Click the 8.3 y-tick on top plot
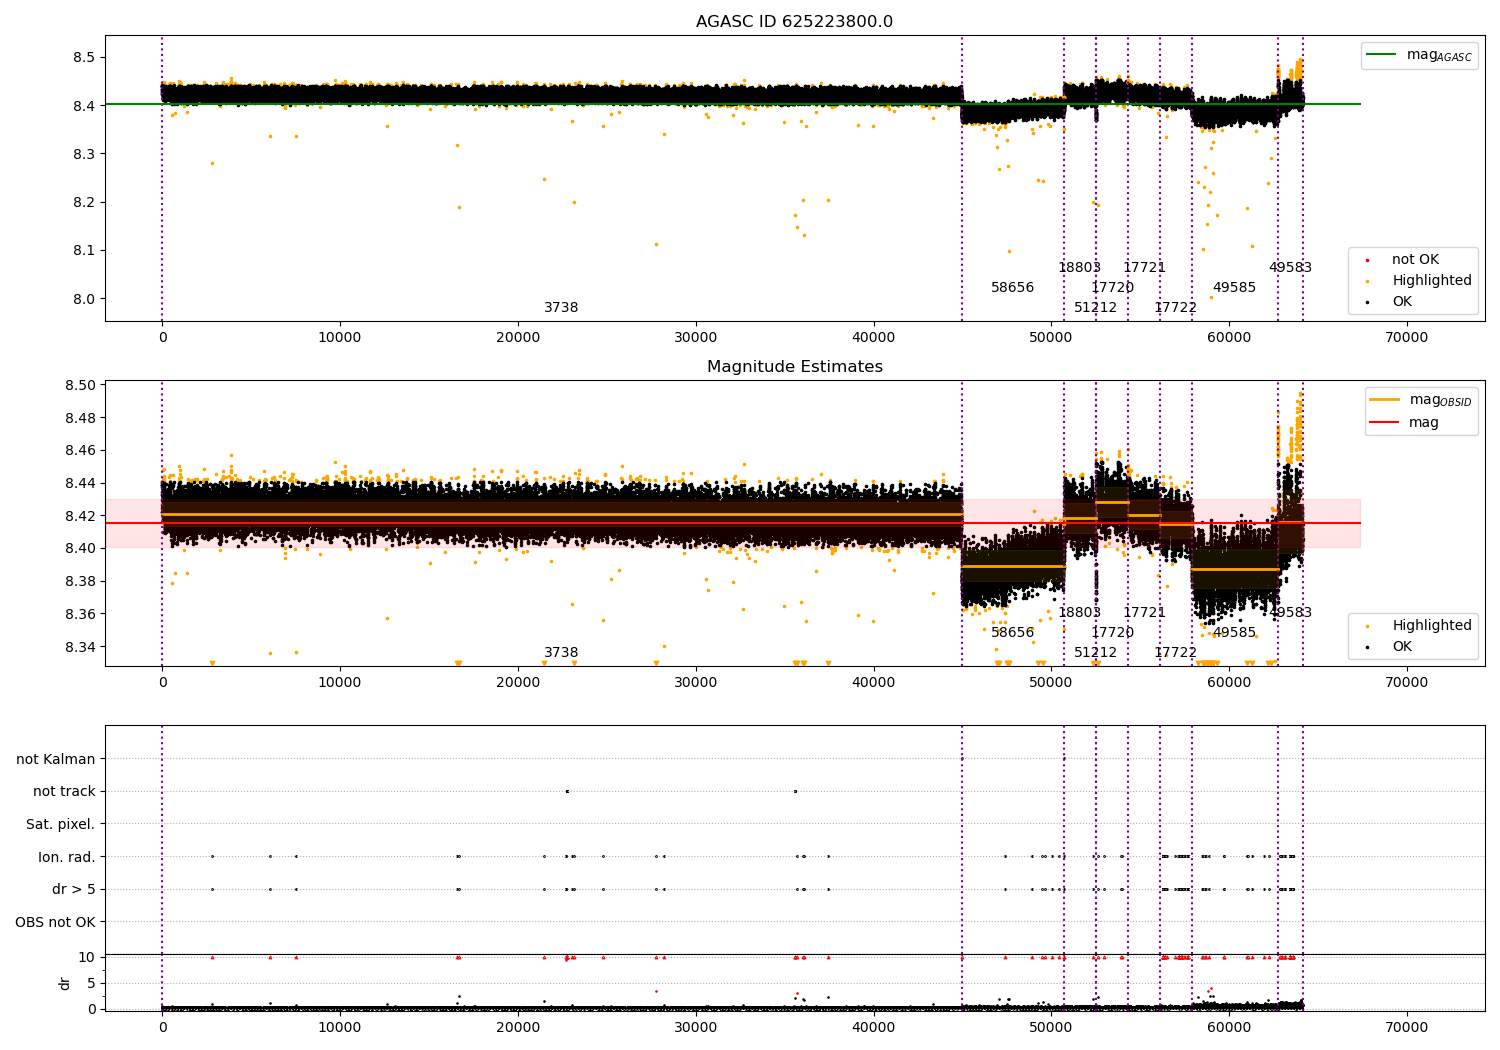The width and height of the screenshot is (1500, 1050). [84, 154]
